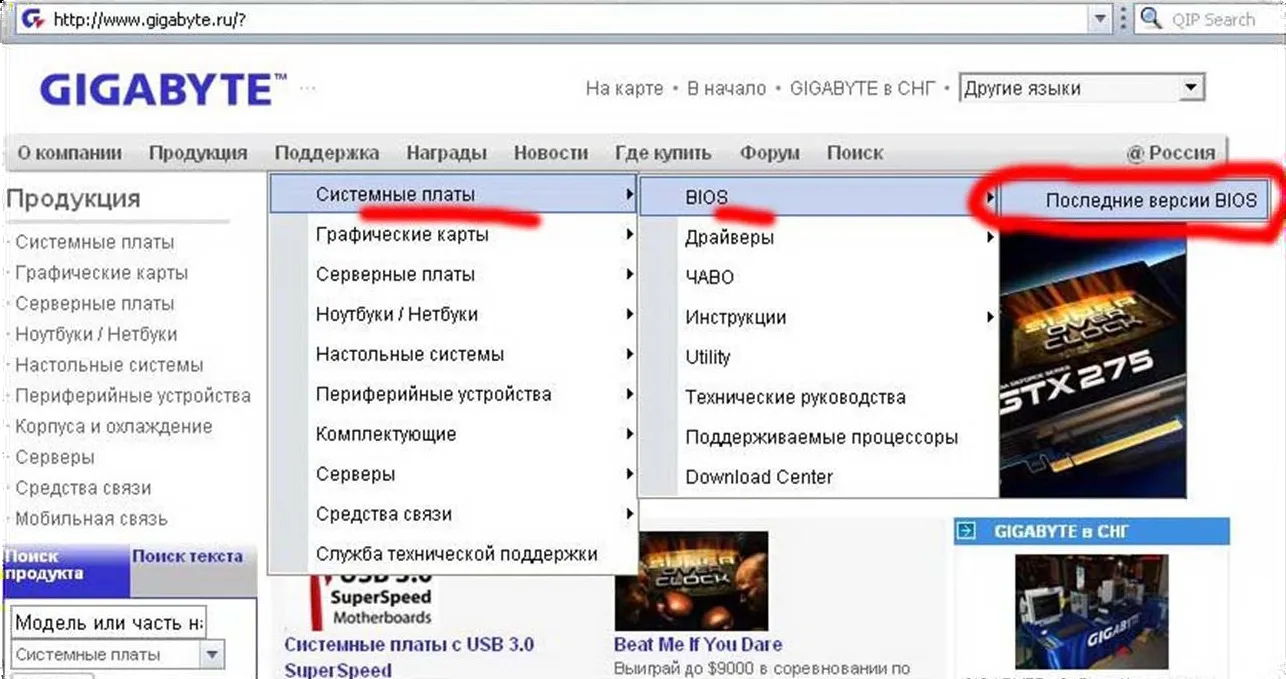The image size is (1286, 679).
Task: Open the address bar history dropdown arrow
Action: tap(1099, 19)
